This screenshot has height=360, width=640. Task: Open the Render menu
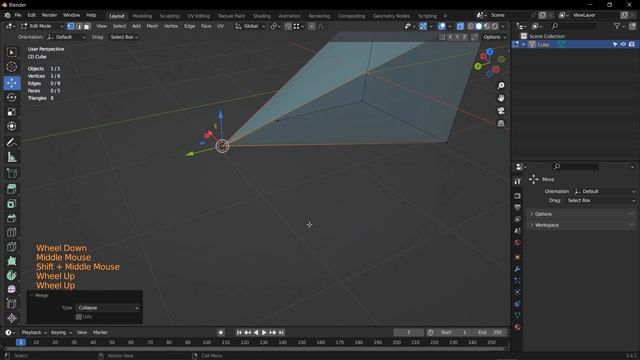click(49, 15)
